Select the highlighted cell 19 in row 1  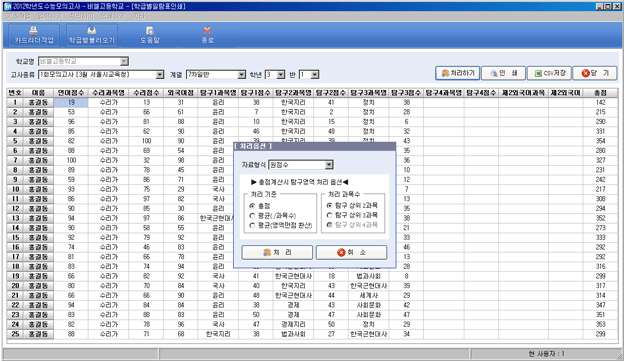coord(71,102)
